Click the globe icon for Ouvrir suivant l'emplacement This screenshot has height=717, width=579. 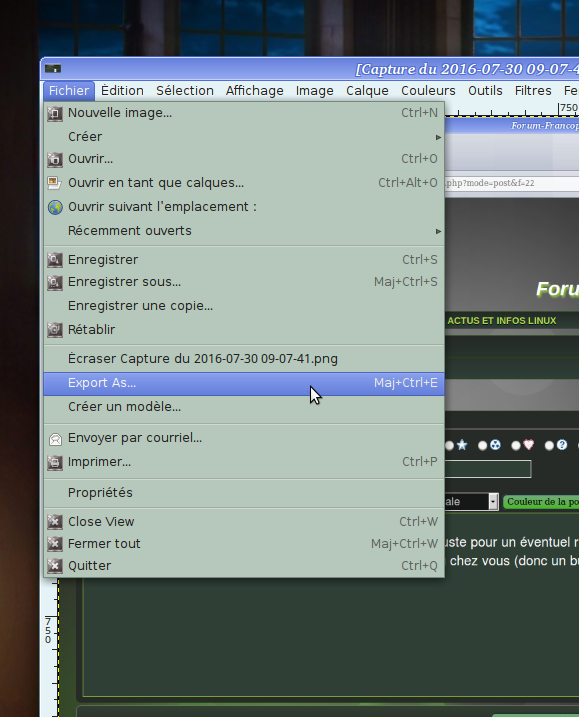pos(55,207)
